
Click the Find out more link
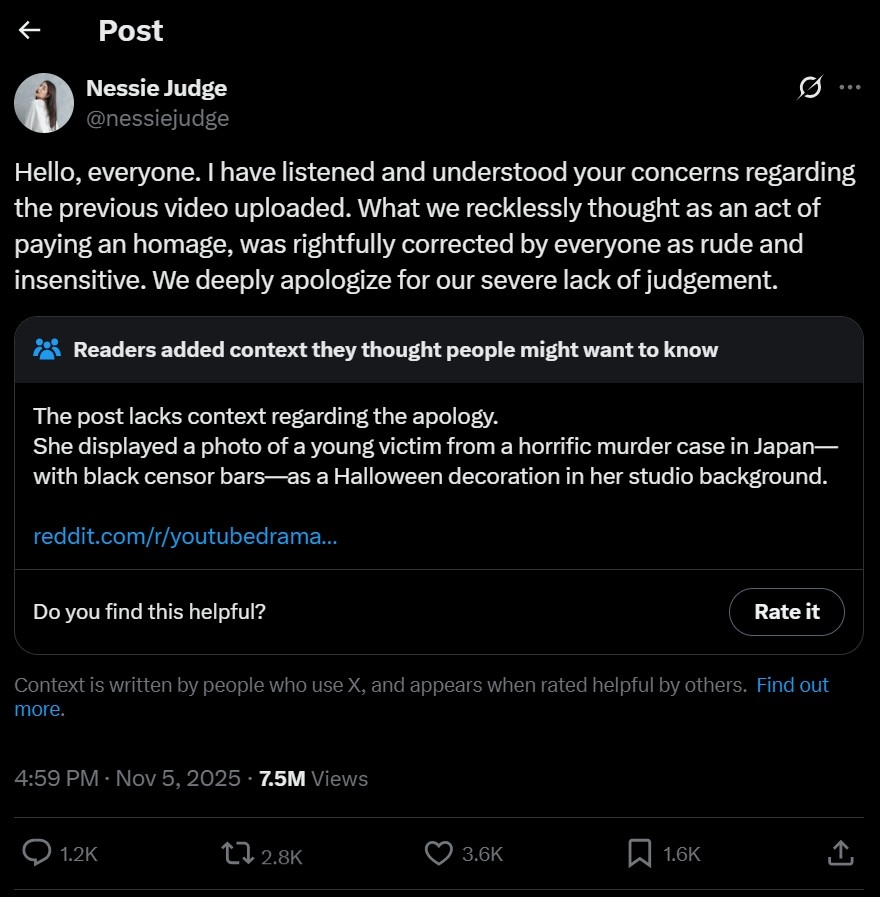792,685
